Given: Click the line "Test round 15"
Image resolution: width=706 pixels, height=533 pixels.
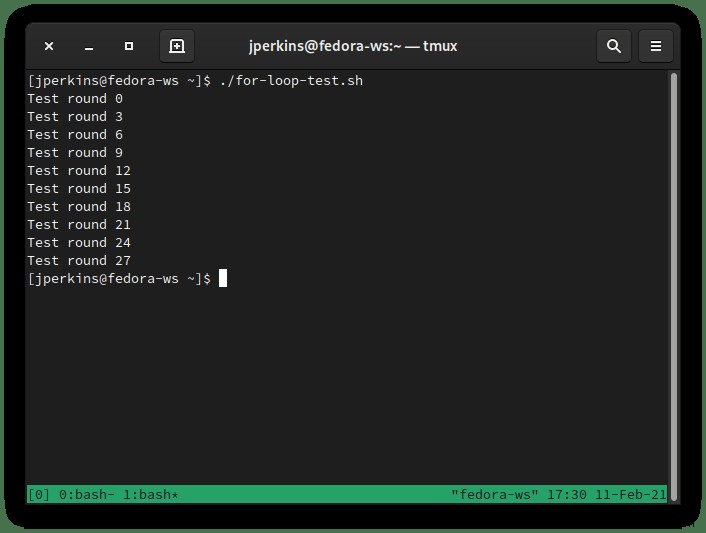Looking at the screenshot, I should point(79,189).
